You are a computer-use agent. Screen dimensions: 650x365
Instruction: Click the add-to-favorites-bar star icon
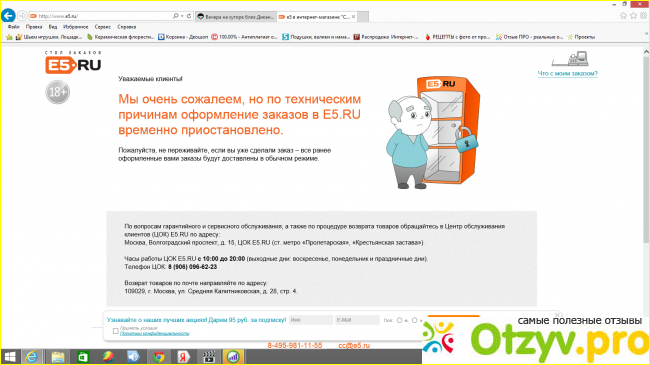[x=10, y=37]
